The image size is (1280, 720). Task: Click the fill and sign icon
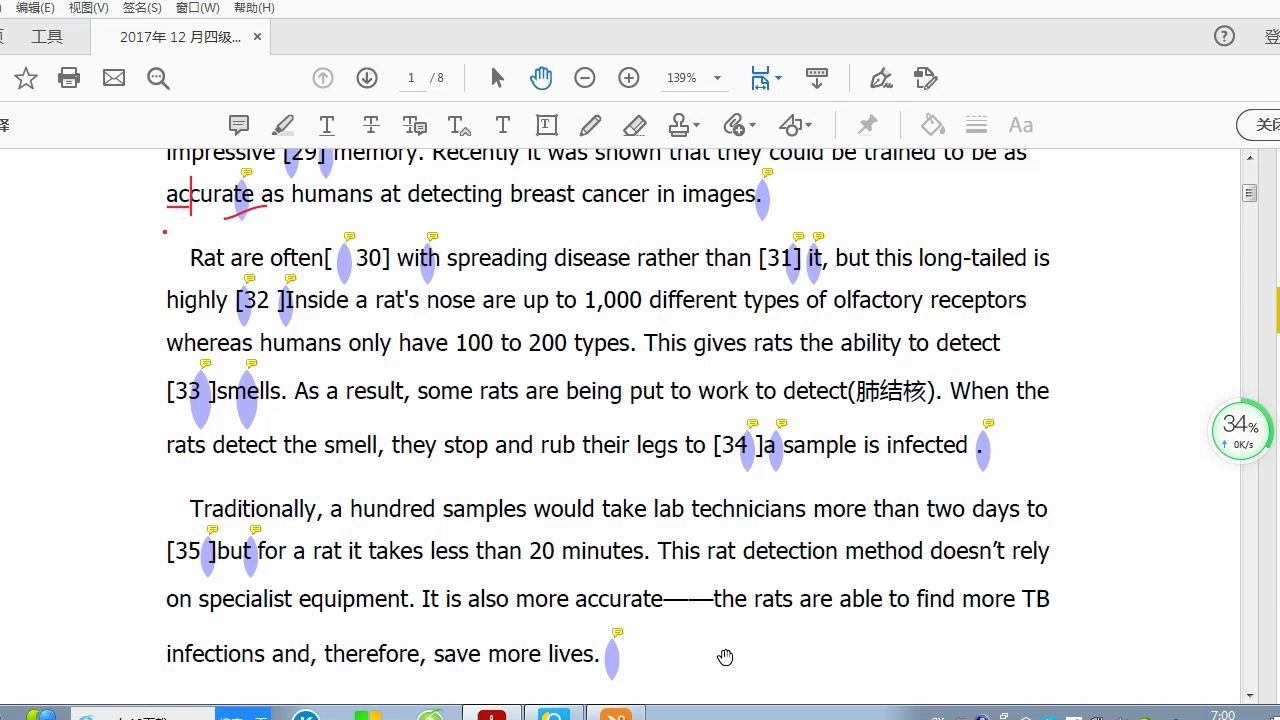(926, 78)
